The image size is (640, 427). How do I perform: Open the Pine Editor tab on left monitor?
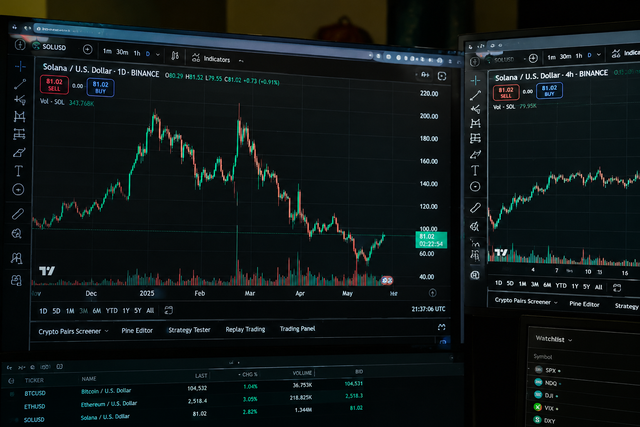coord(137,330)
